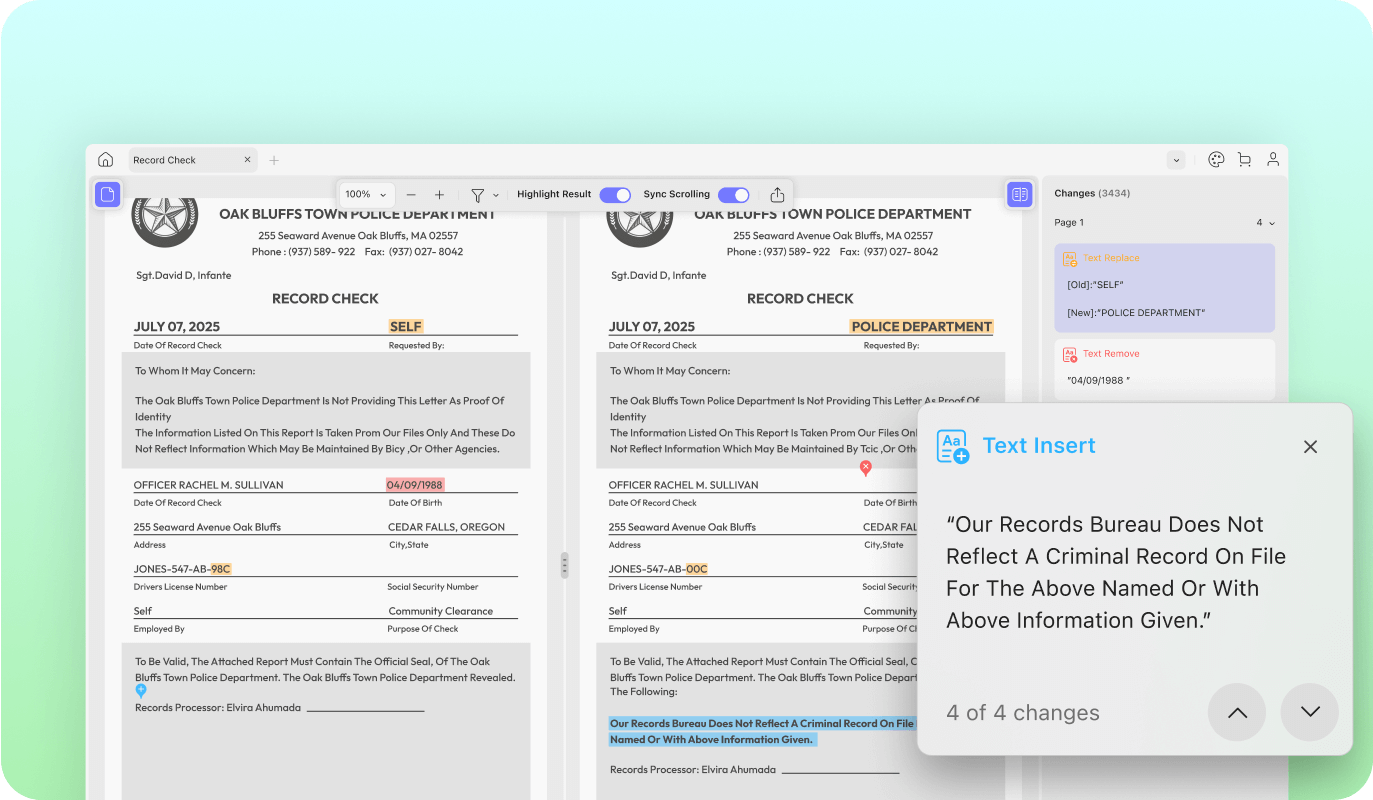Open the user account icon

click(x=1273, y=160)
